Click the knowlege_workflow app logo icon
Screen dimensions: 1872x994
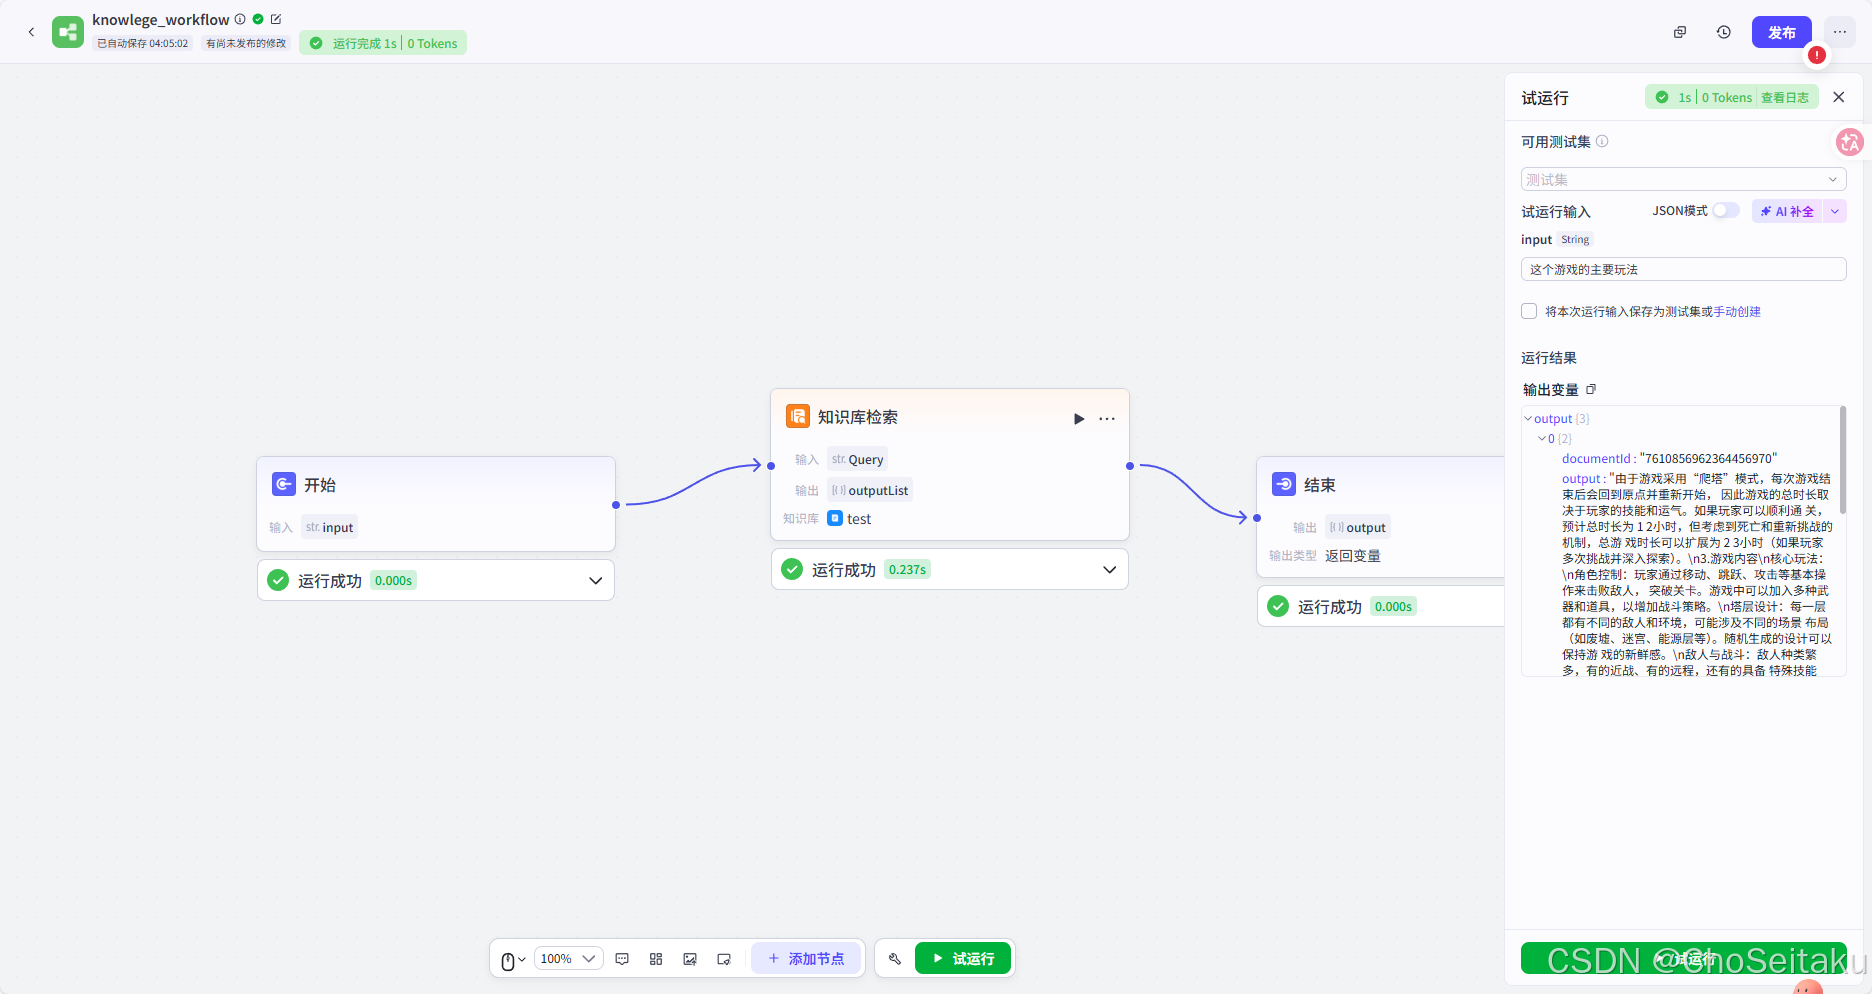[x=68, y=32]
